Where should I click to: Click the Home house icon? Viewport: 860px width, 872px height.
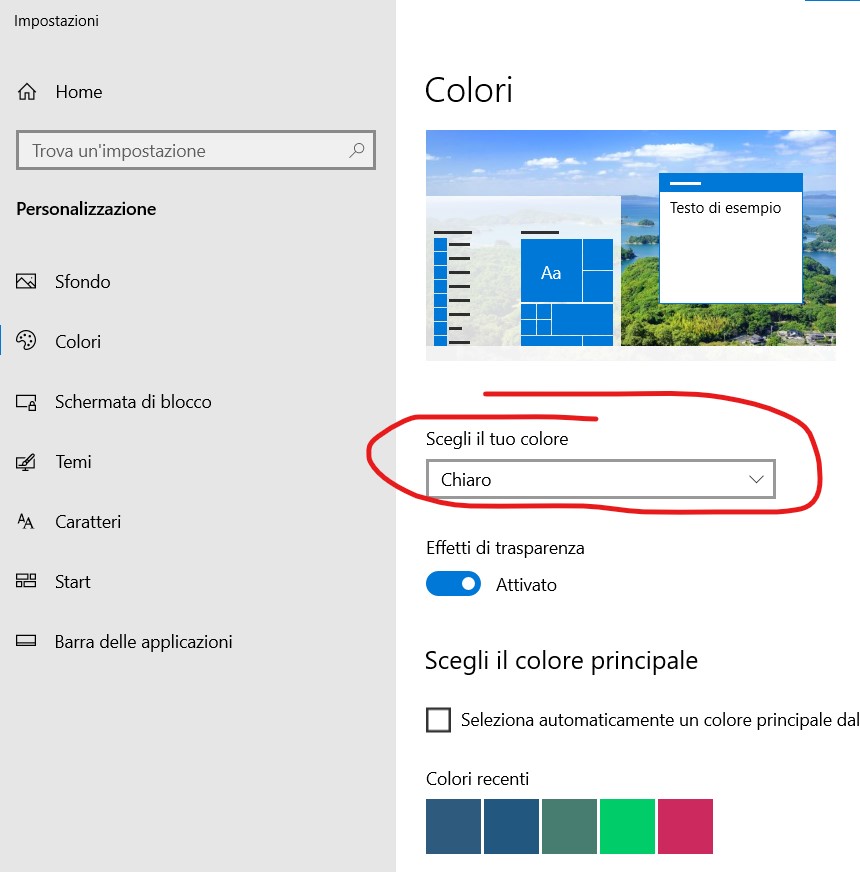tap(27, 91)
